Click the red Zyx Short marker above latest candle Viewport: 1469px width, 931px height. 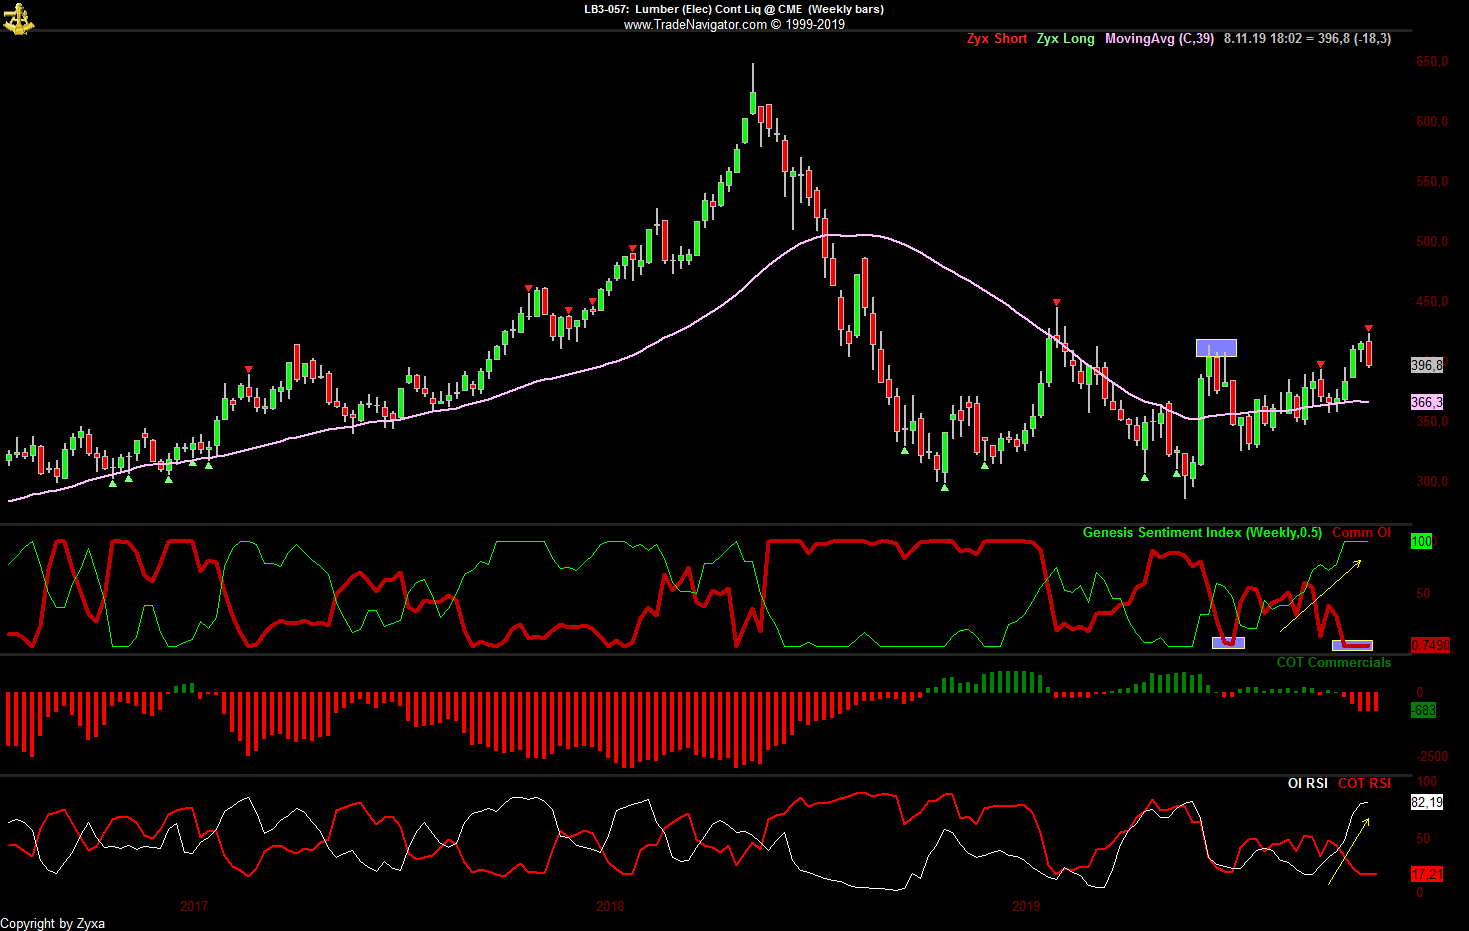1368,329
